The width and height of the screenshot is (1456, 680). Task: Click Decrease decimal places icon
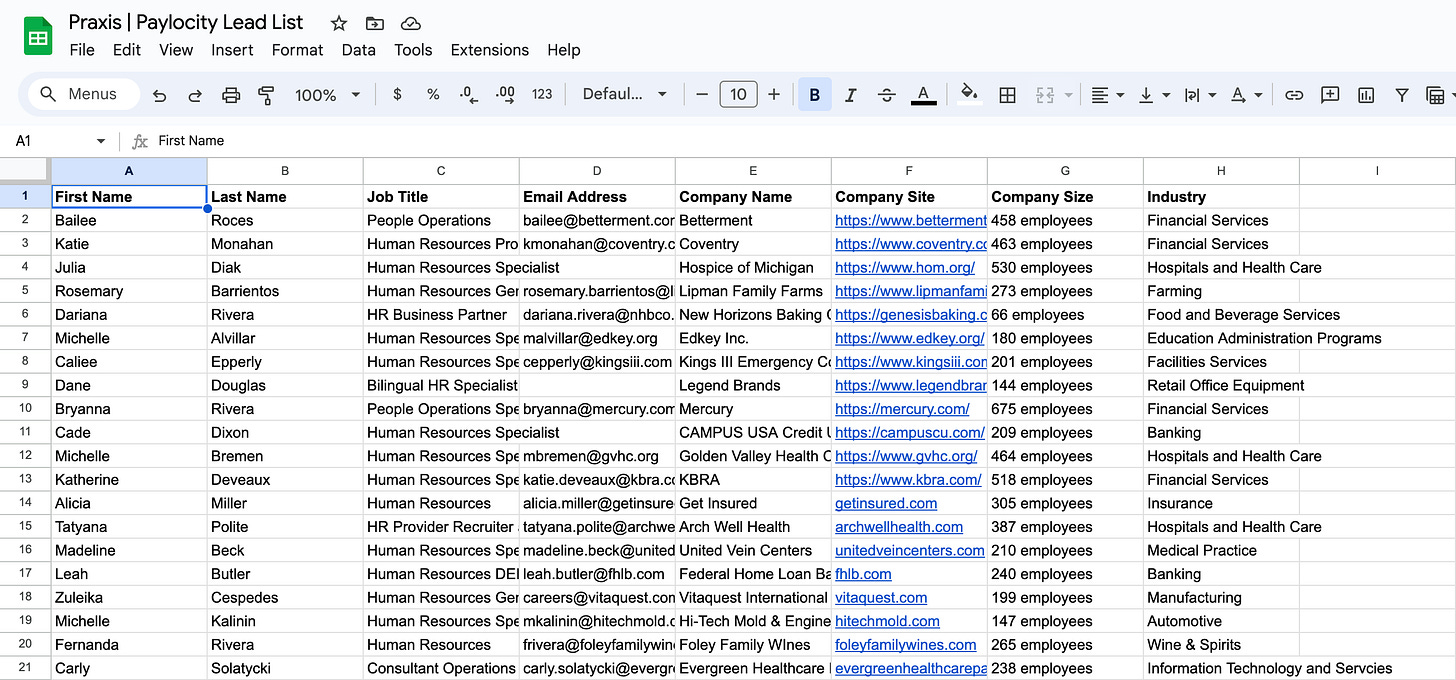[x=468, y=94]
